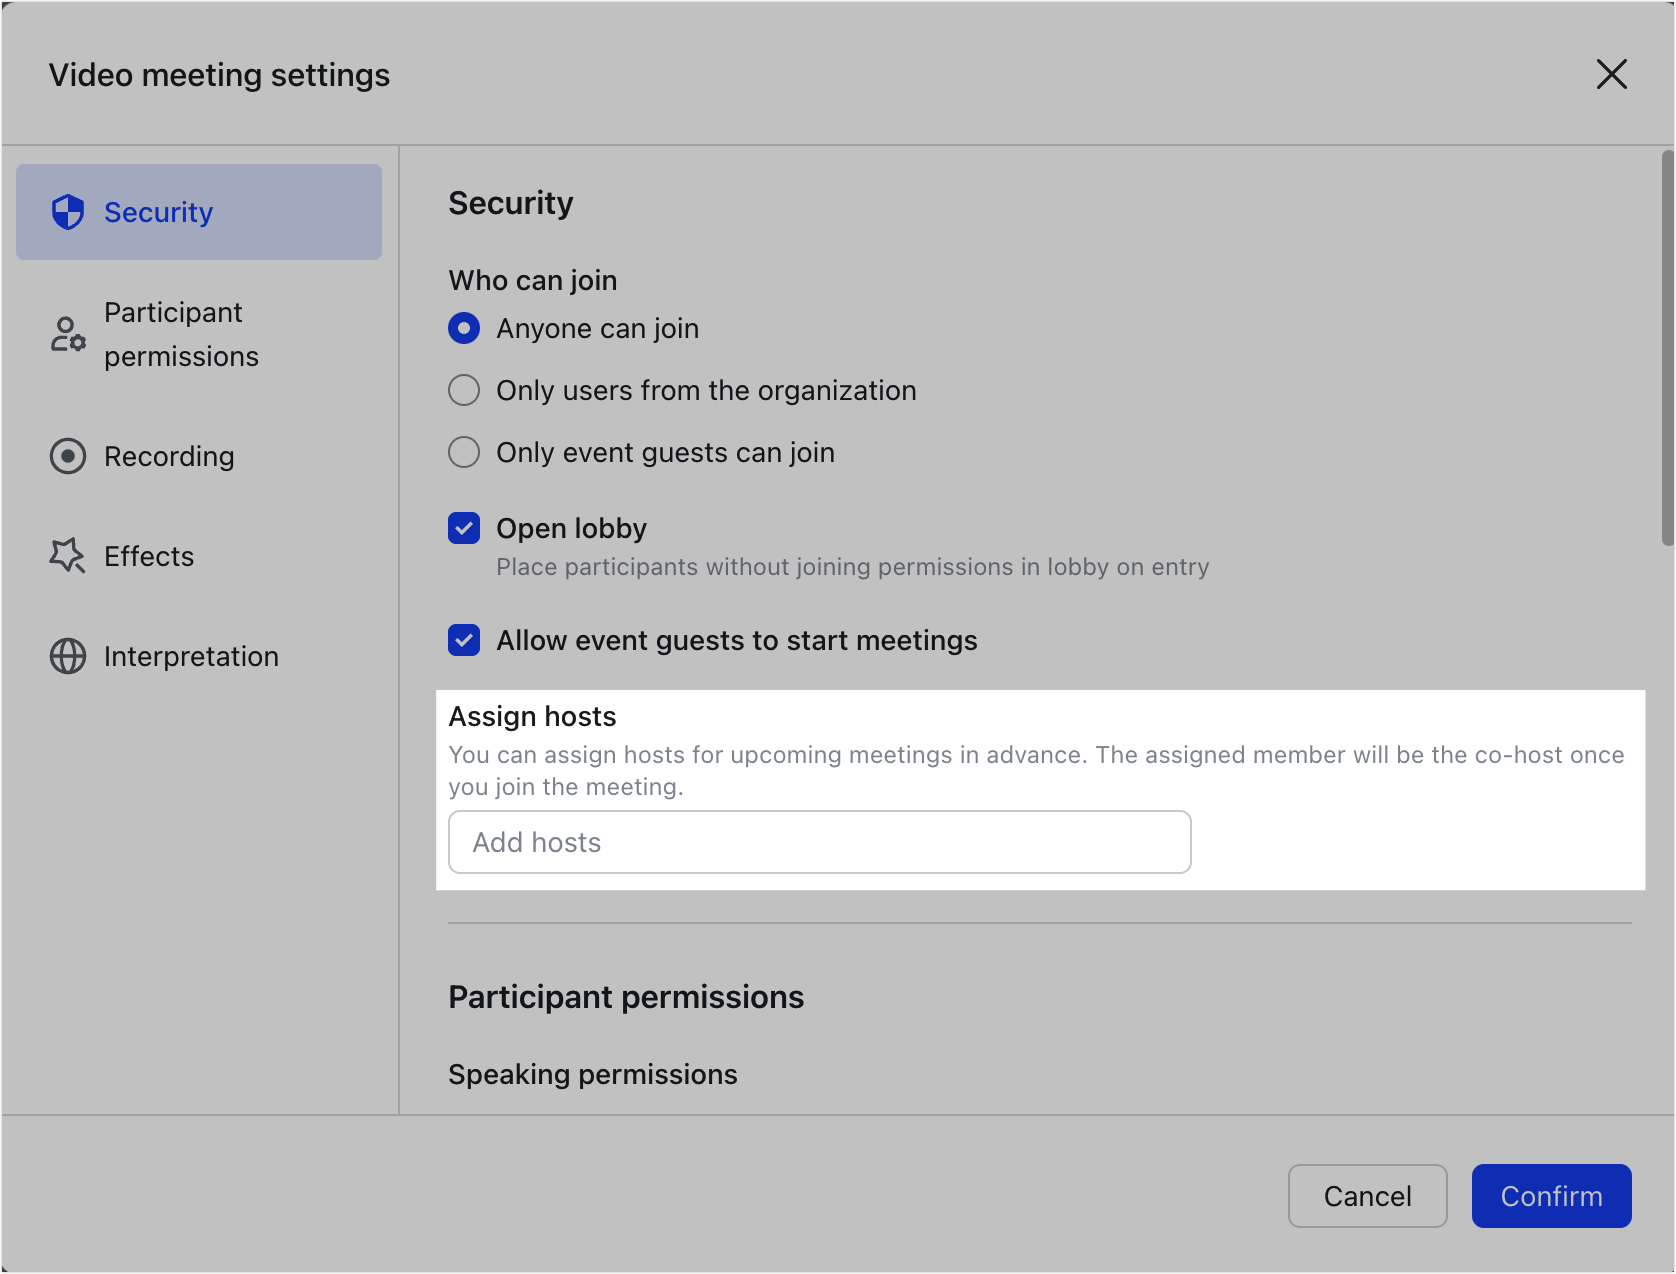
Task: Open the Interpretation tab label
Action: pos(191,656)
